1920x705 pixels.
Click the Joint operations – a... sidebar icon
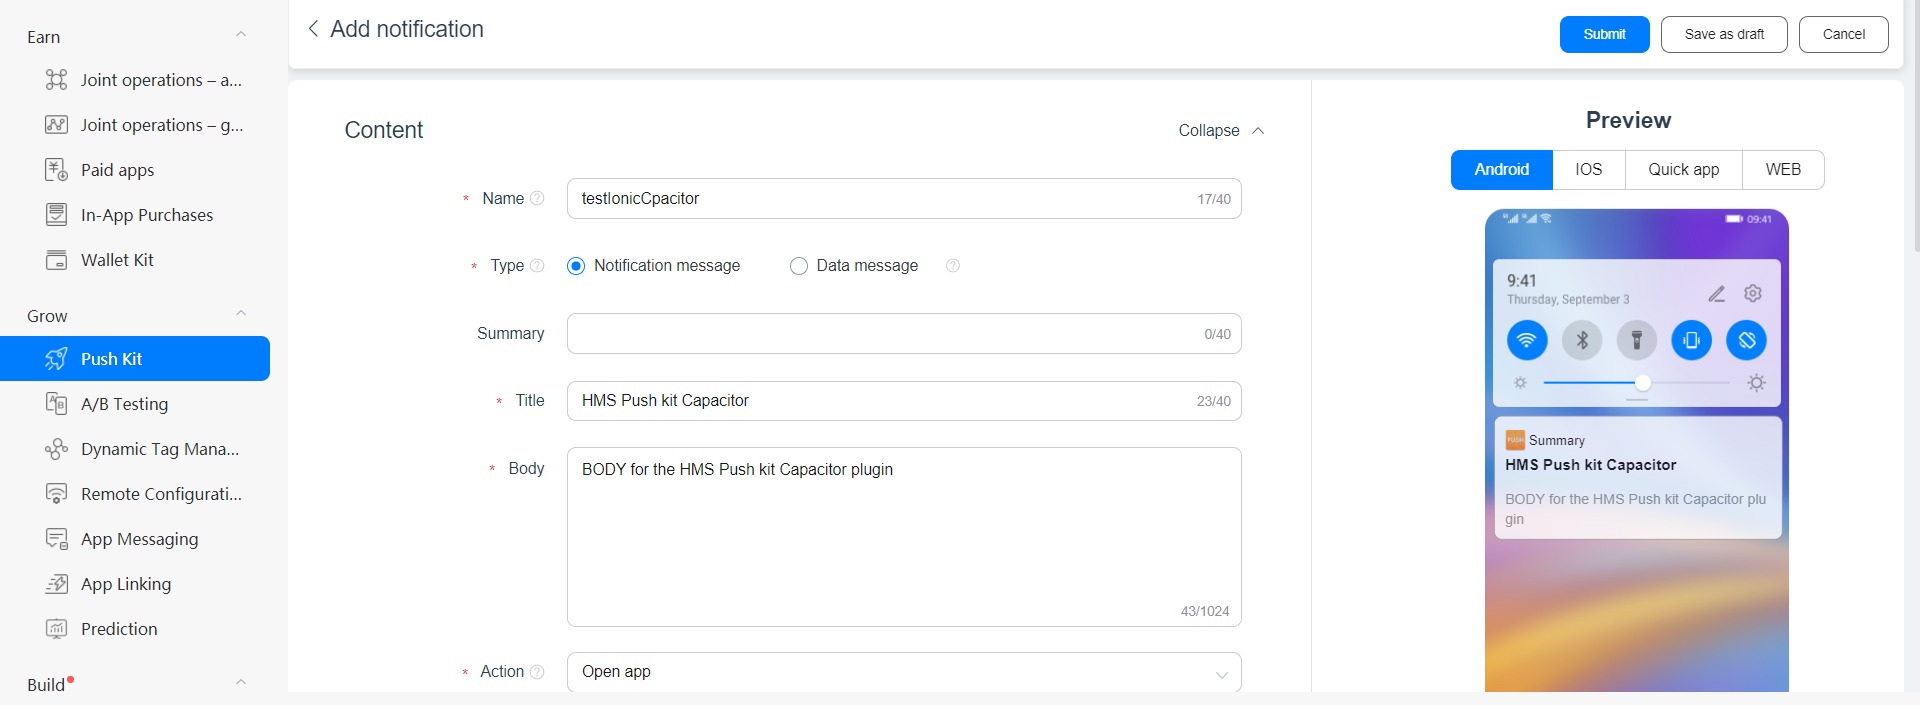pos(56,80)
